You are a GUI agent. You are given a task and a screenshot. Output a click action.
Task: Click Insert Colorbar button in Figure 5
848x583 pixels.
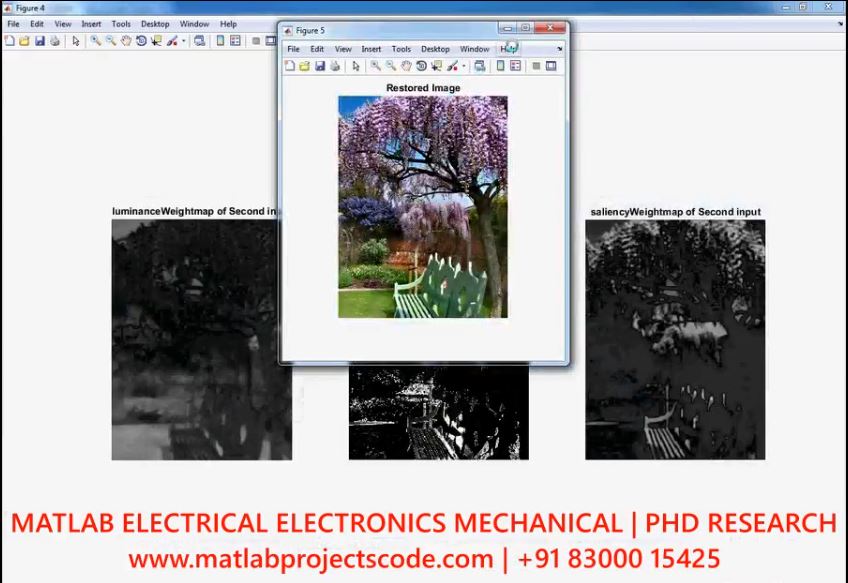[500, 66]
